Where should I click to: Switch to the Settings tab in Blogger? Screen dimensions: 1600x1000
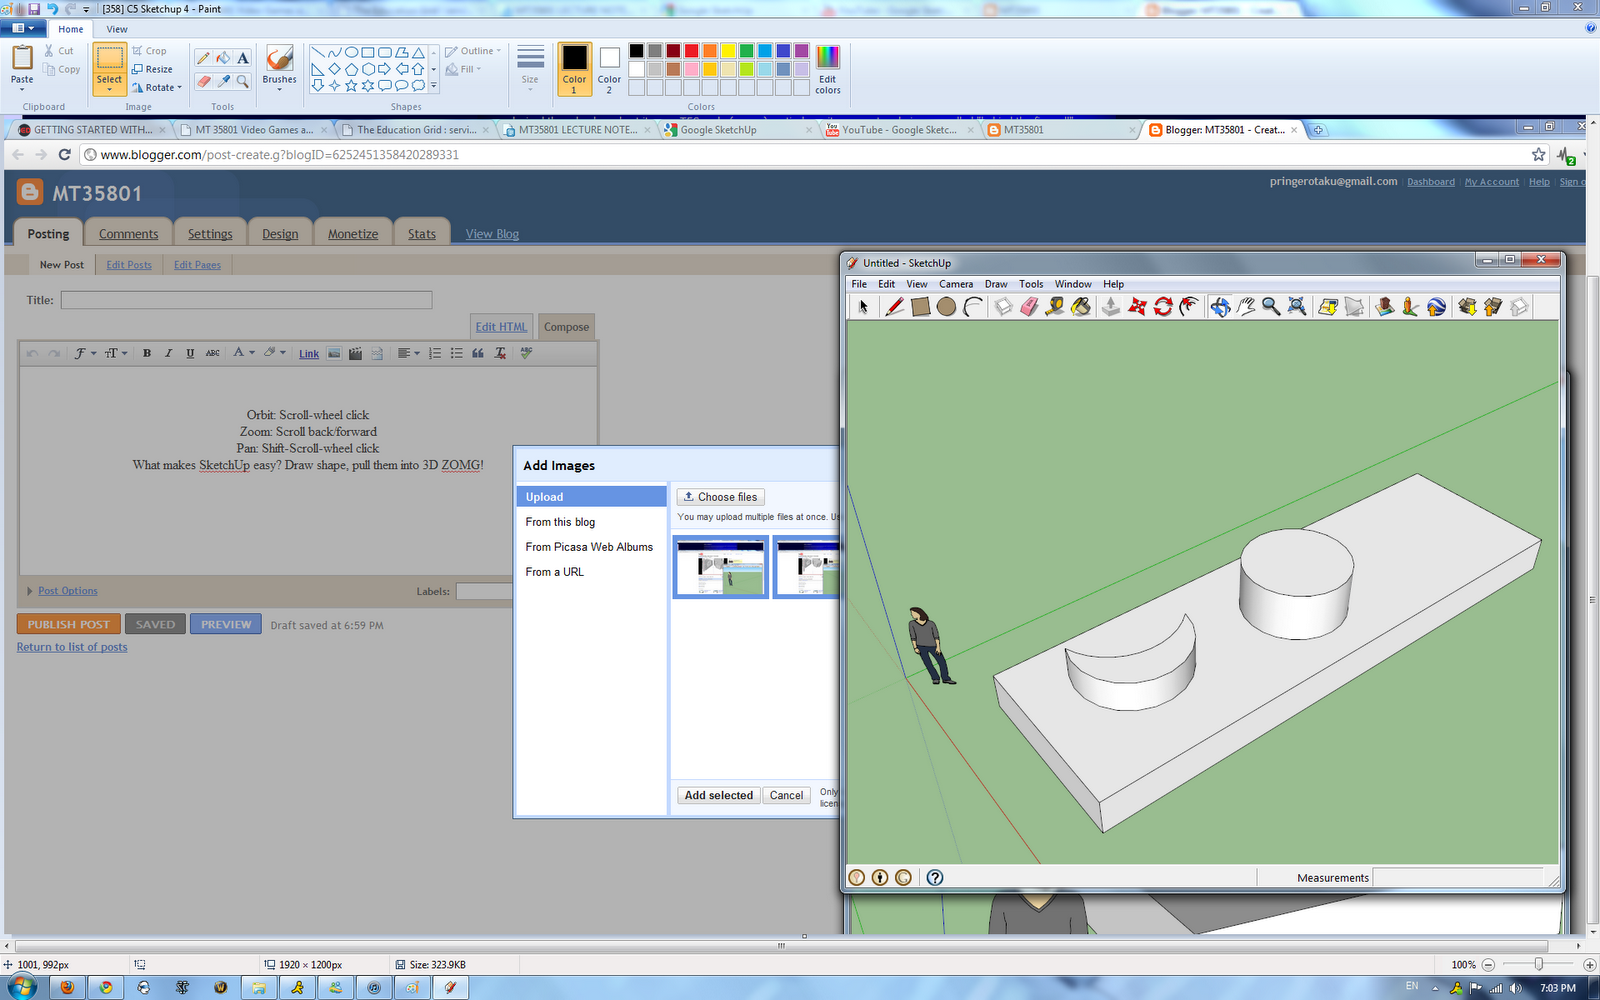point(210,232)
